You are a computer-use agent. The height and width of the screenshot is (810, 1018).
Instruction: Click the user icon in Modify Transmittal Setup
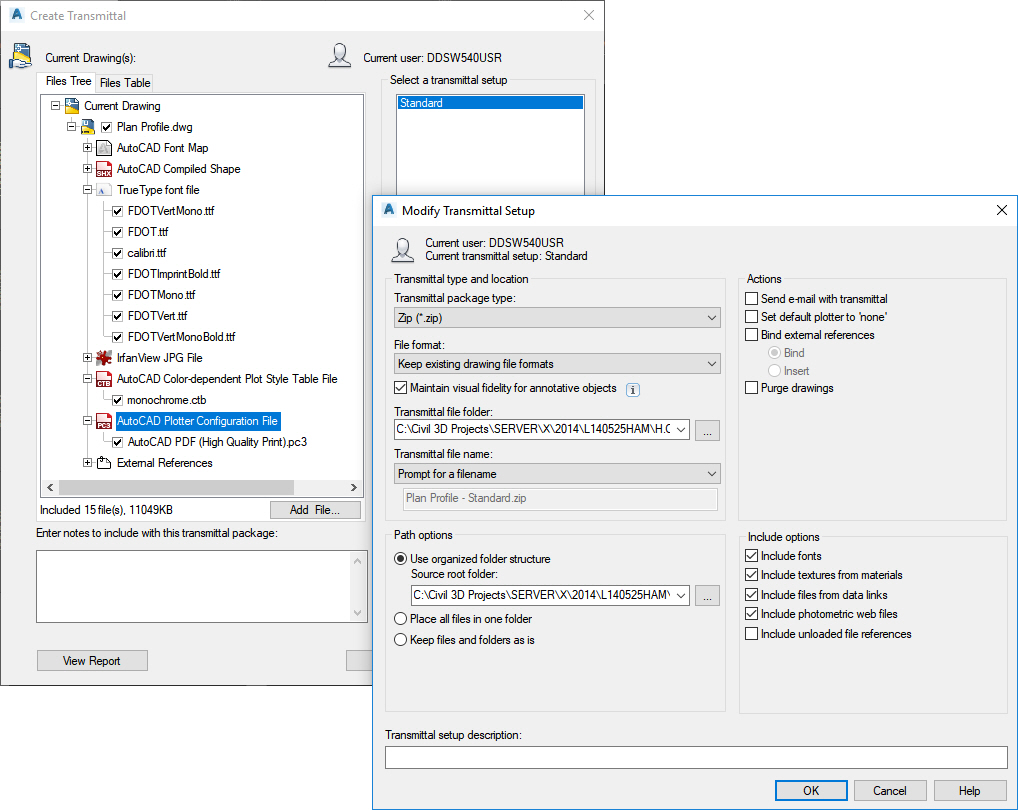[x=403, y=250]
